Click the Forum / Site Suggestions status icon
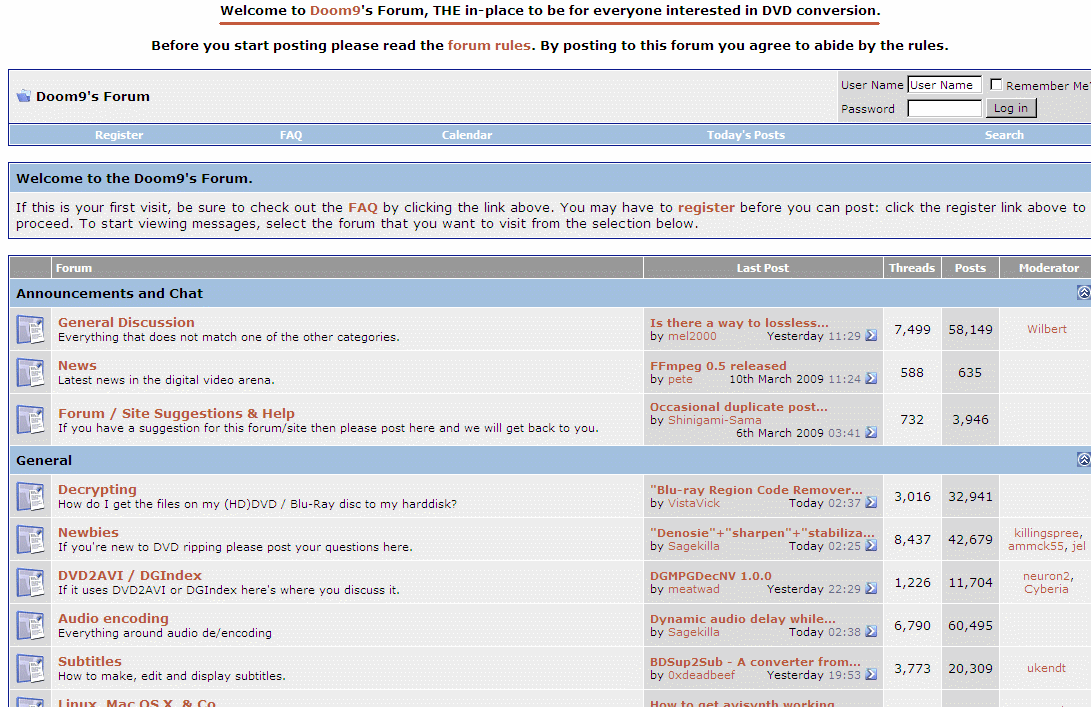 pos(31,420)
